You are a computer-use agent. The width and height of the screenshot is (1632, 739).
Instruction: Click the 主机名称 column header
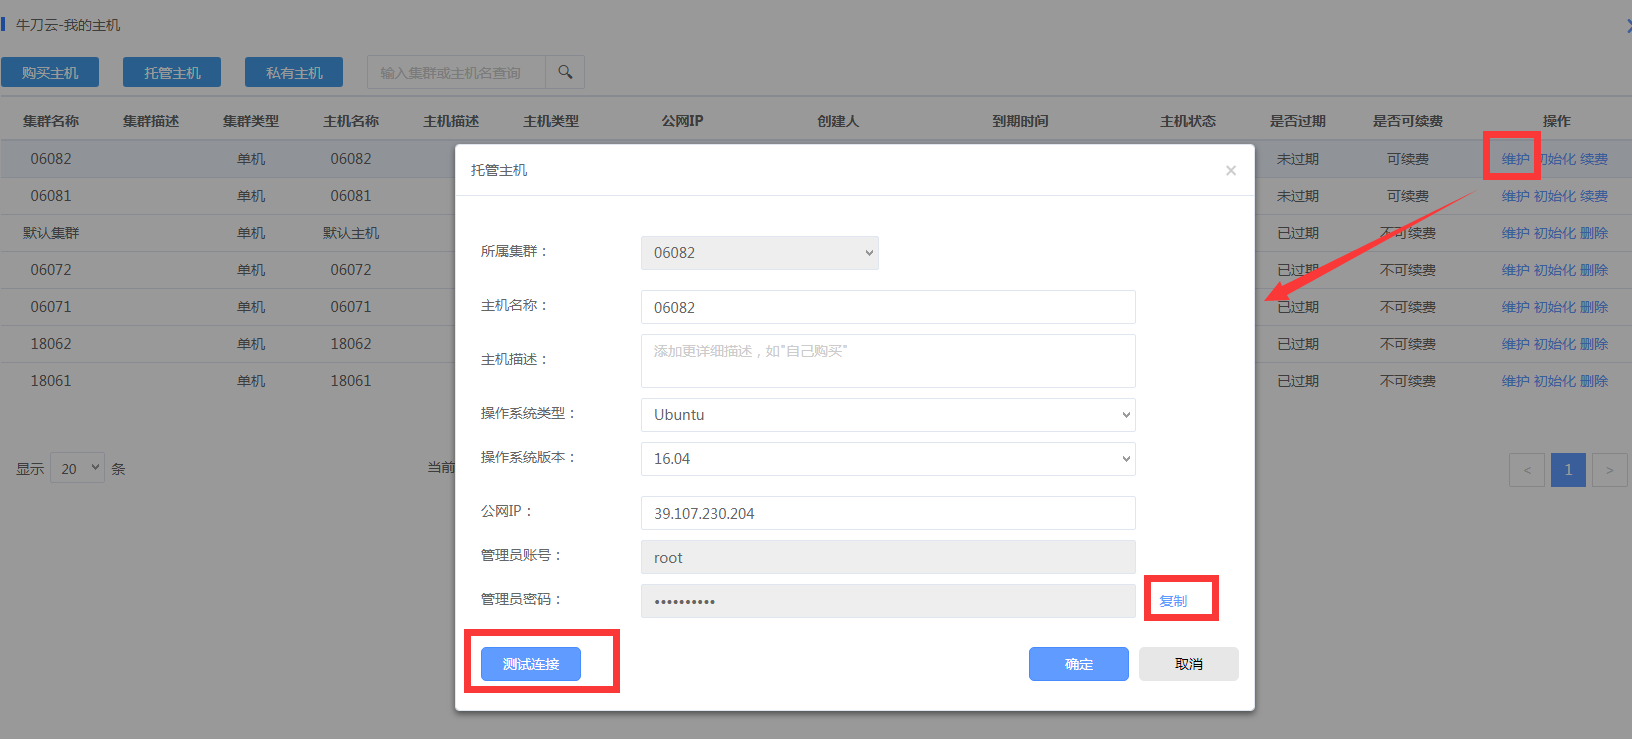point(351,121)
